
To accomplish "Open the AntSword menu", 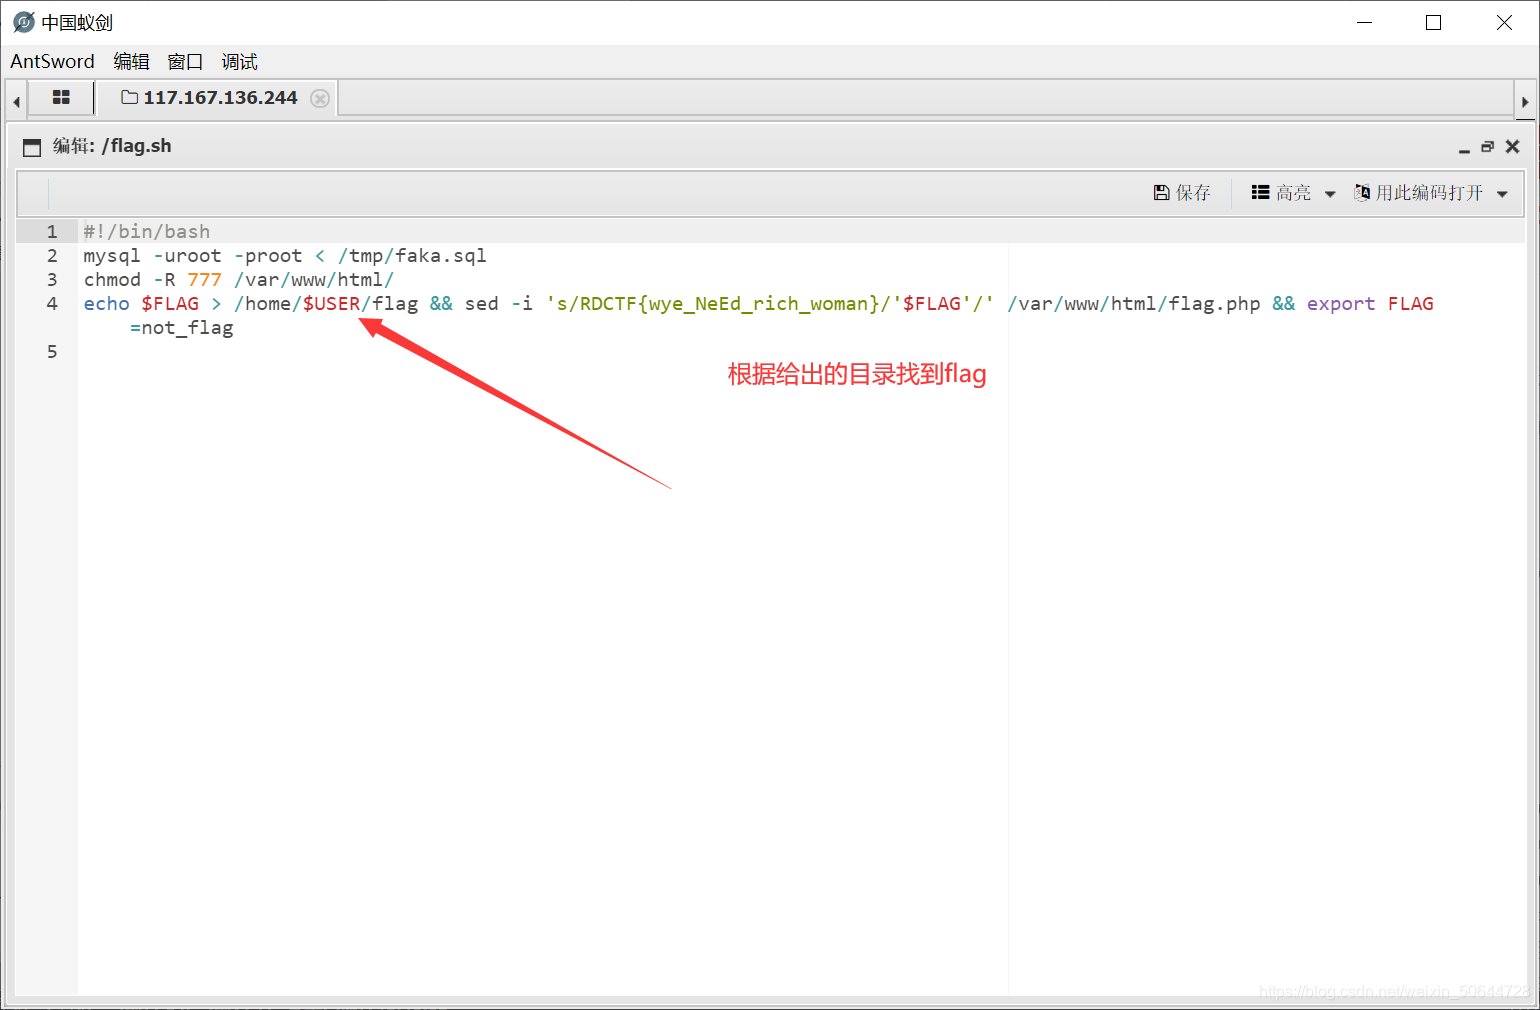I will click(x=52, y=62).
